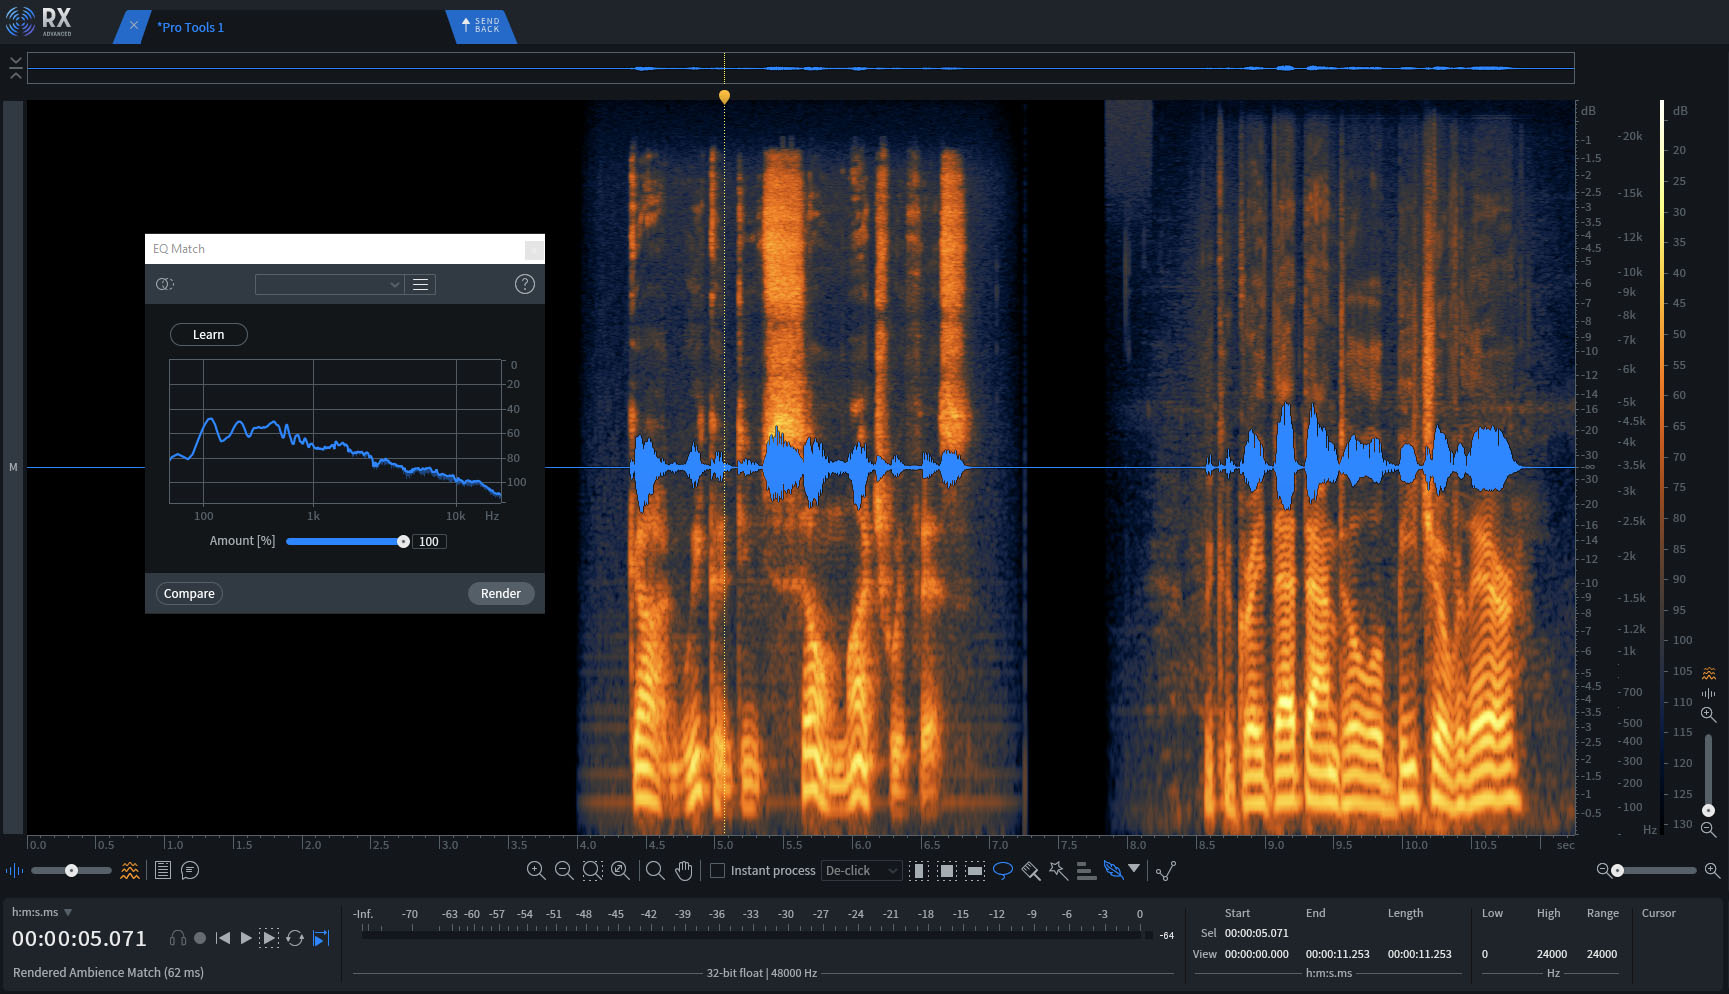Click the Rendered Ambience Match status text
Viewport: 1729px width, 994px height.
pos(108,972)
